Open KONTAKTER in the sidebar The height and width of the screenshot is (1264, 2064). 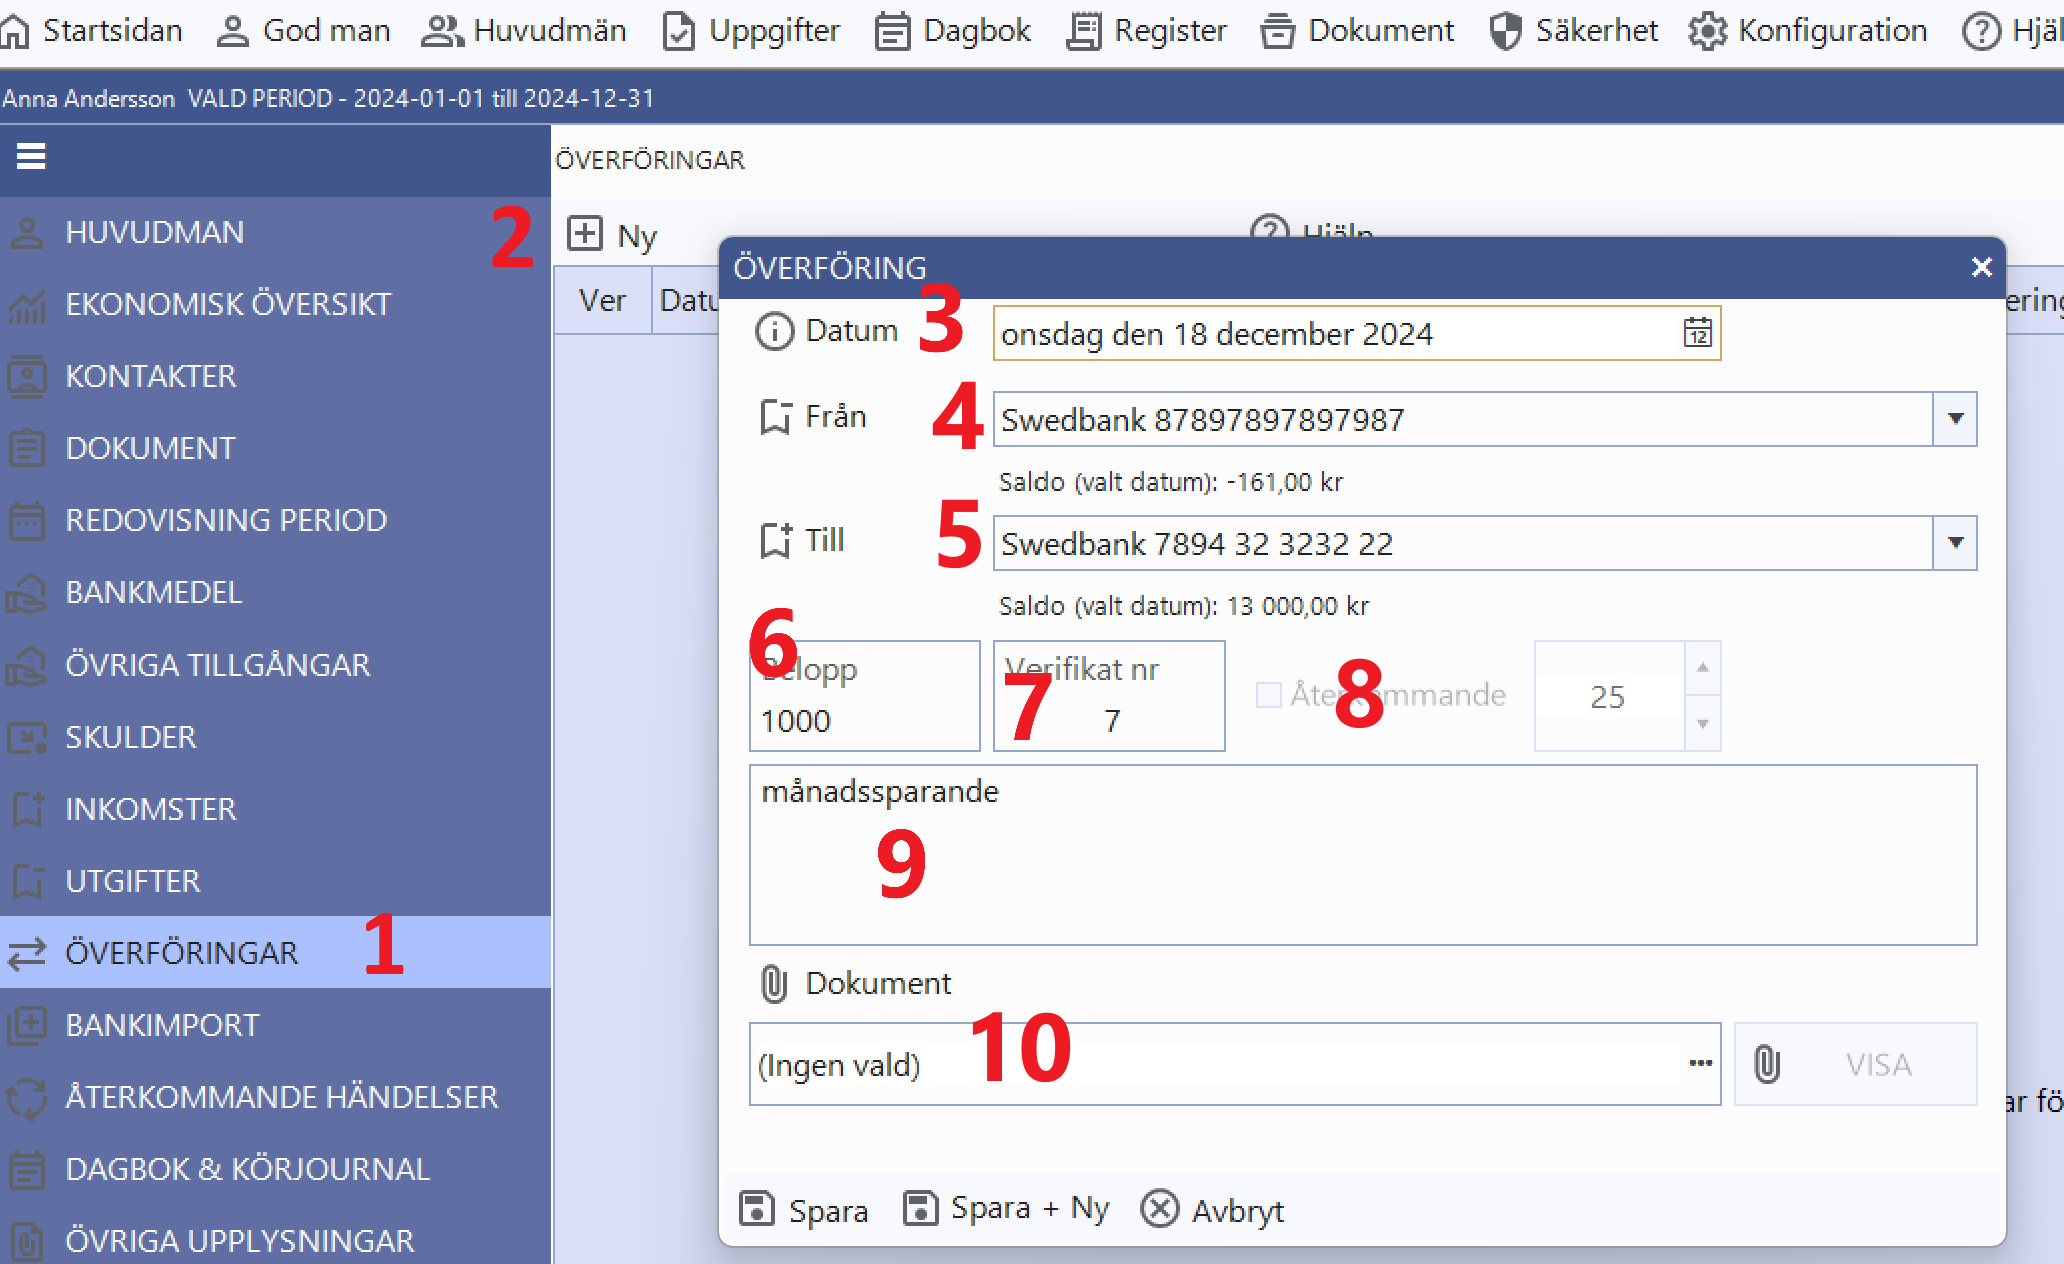275,377
